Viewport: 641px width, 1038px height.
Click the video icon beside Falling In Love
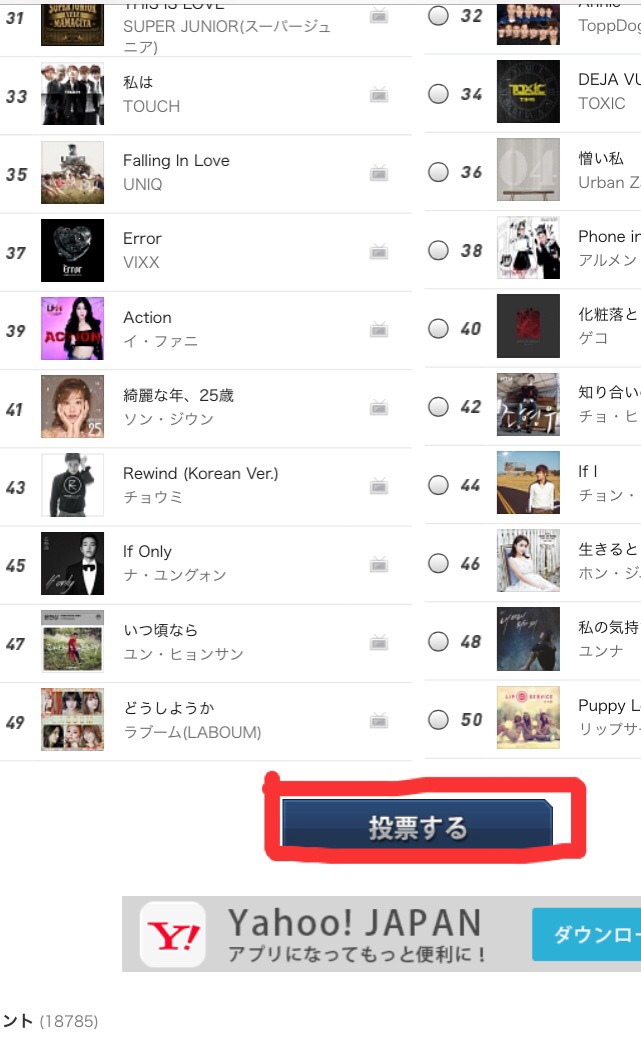pos(379,173)
